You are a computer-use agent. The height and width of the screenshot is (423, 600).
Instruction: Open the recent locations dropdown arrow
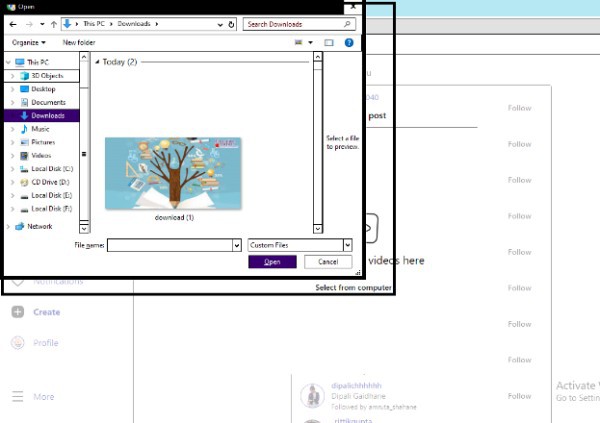tap(42, 24)
